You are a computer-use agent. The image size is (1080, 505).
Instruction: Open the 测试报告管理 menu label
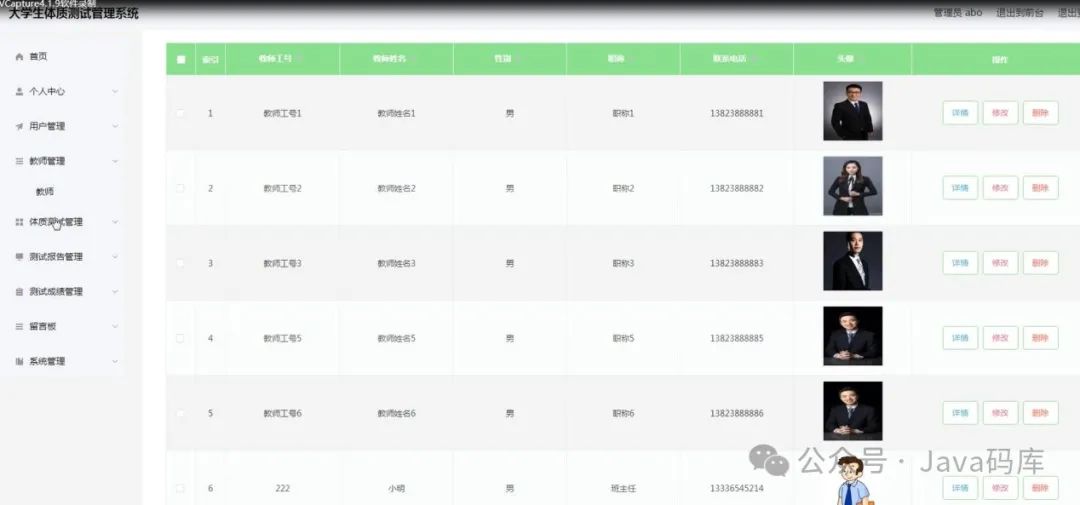[56, 257]
